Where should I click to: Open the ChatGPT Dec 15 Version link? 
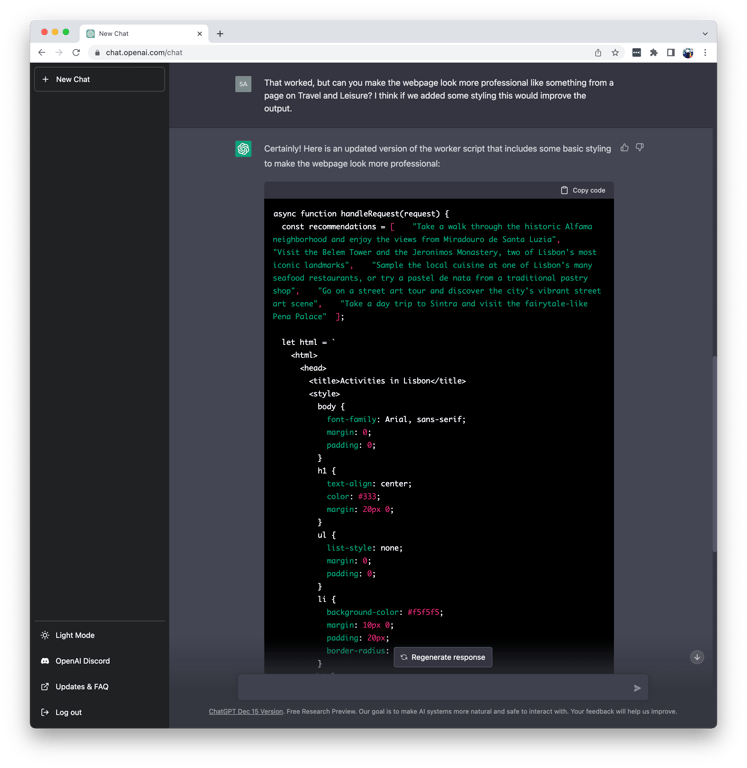point(246,711)
